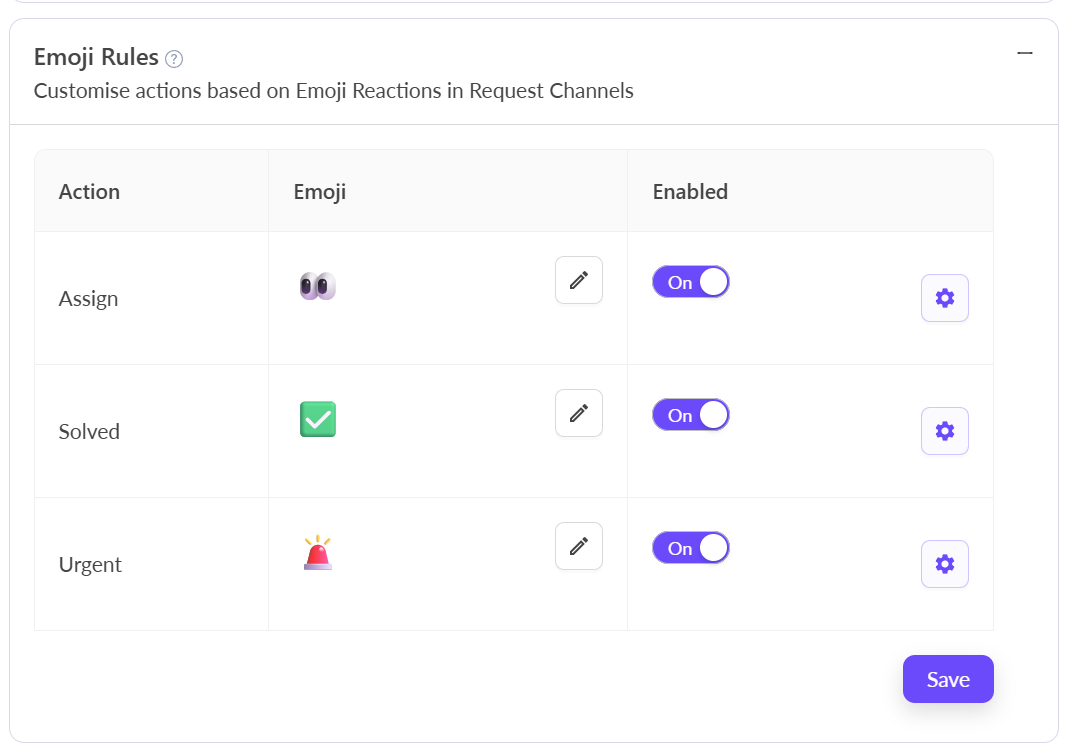Select the Urgent action label
The height and width of the screenshot is (755, 1074).
(90, 565)
